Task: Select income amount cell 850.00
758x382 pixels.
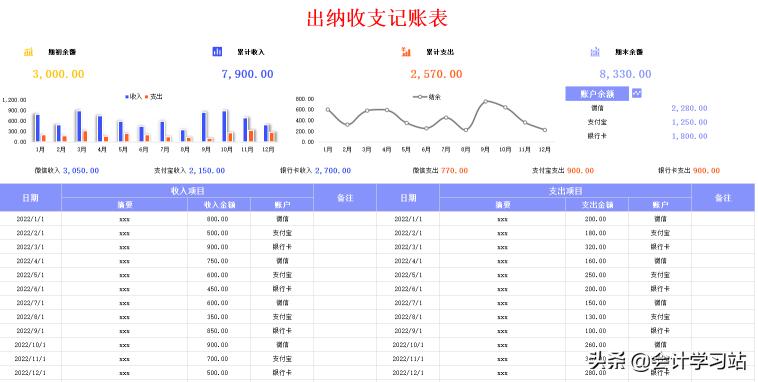Action: click(x=218, y=331)
